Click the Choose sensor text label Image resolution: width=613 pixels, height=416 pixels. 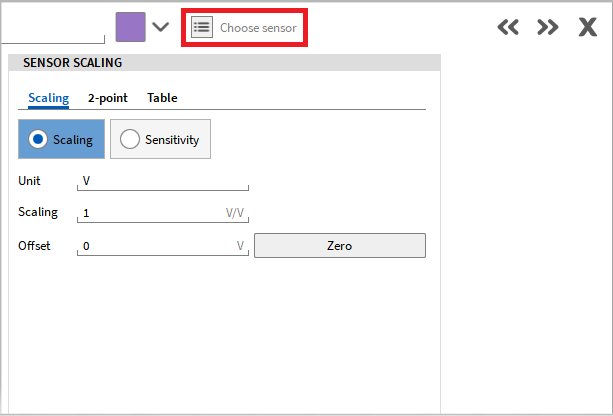(x=258, y=28)
